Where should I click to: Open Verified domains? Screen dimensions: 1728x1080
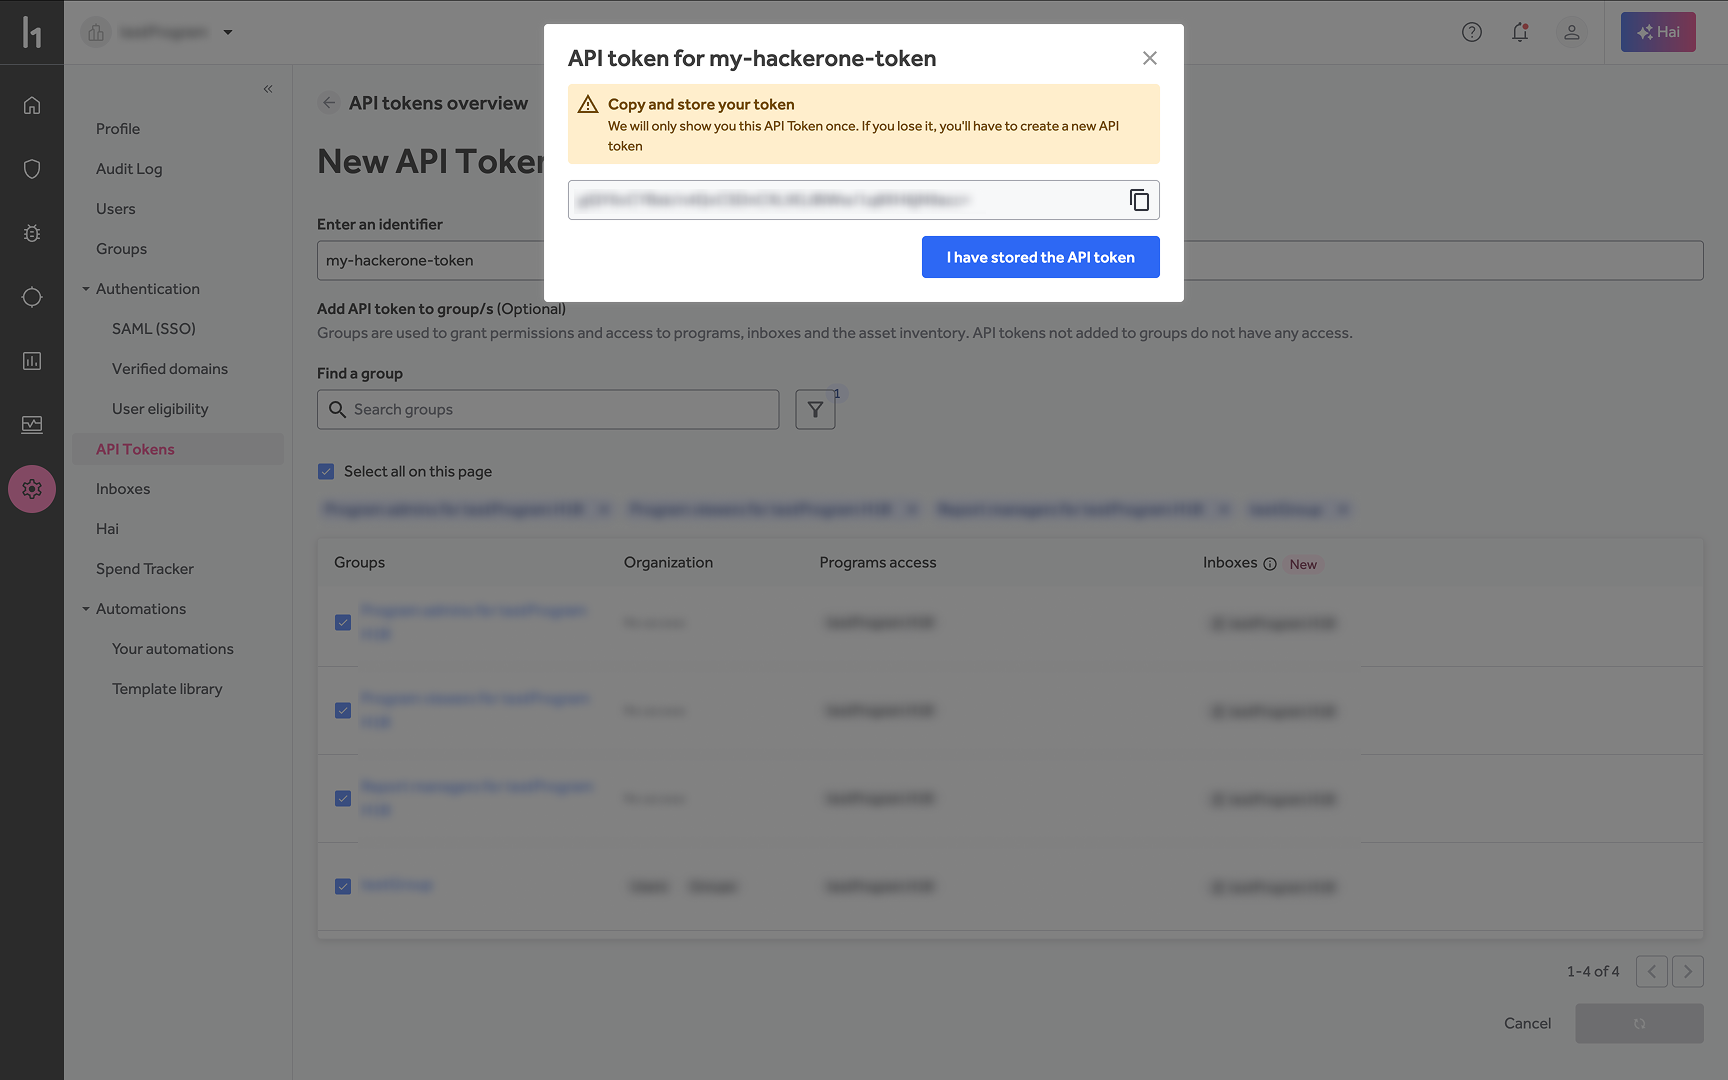click(170, 369)
